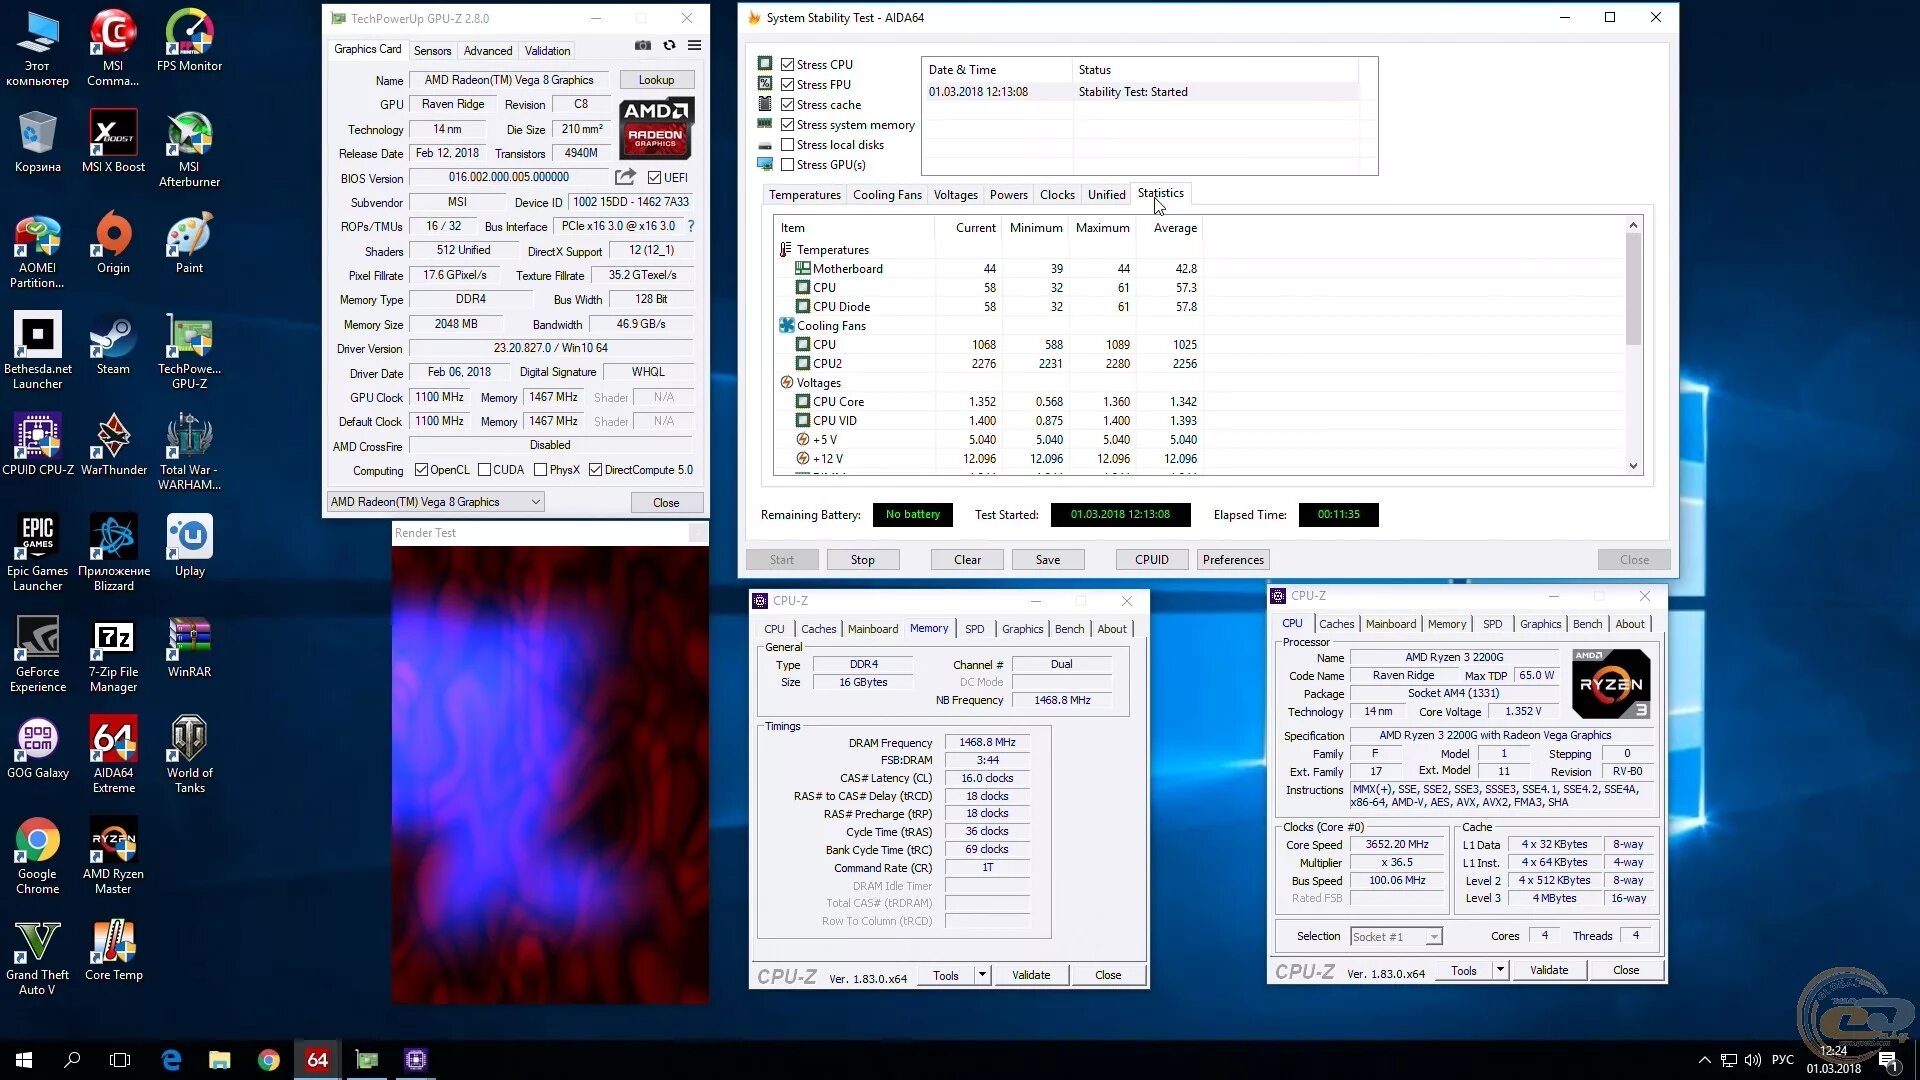The height and width of the screenshot is (1080, 1920).
Task: Click GPU-Z refresh icon
Action: tap(669, 46)
